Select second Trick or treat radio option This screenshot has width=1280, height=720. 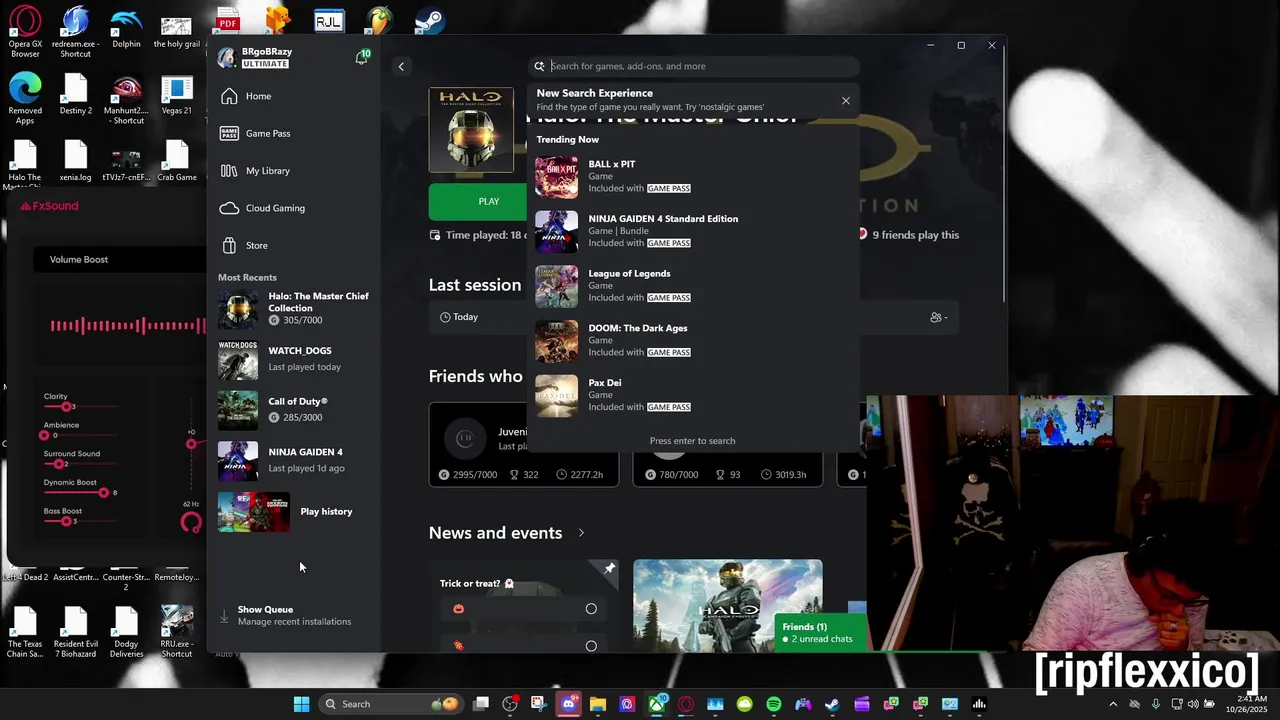[591, 646]
